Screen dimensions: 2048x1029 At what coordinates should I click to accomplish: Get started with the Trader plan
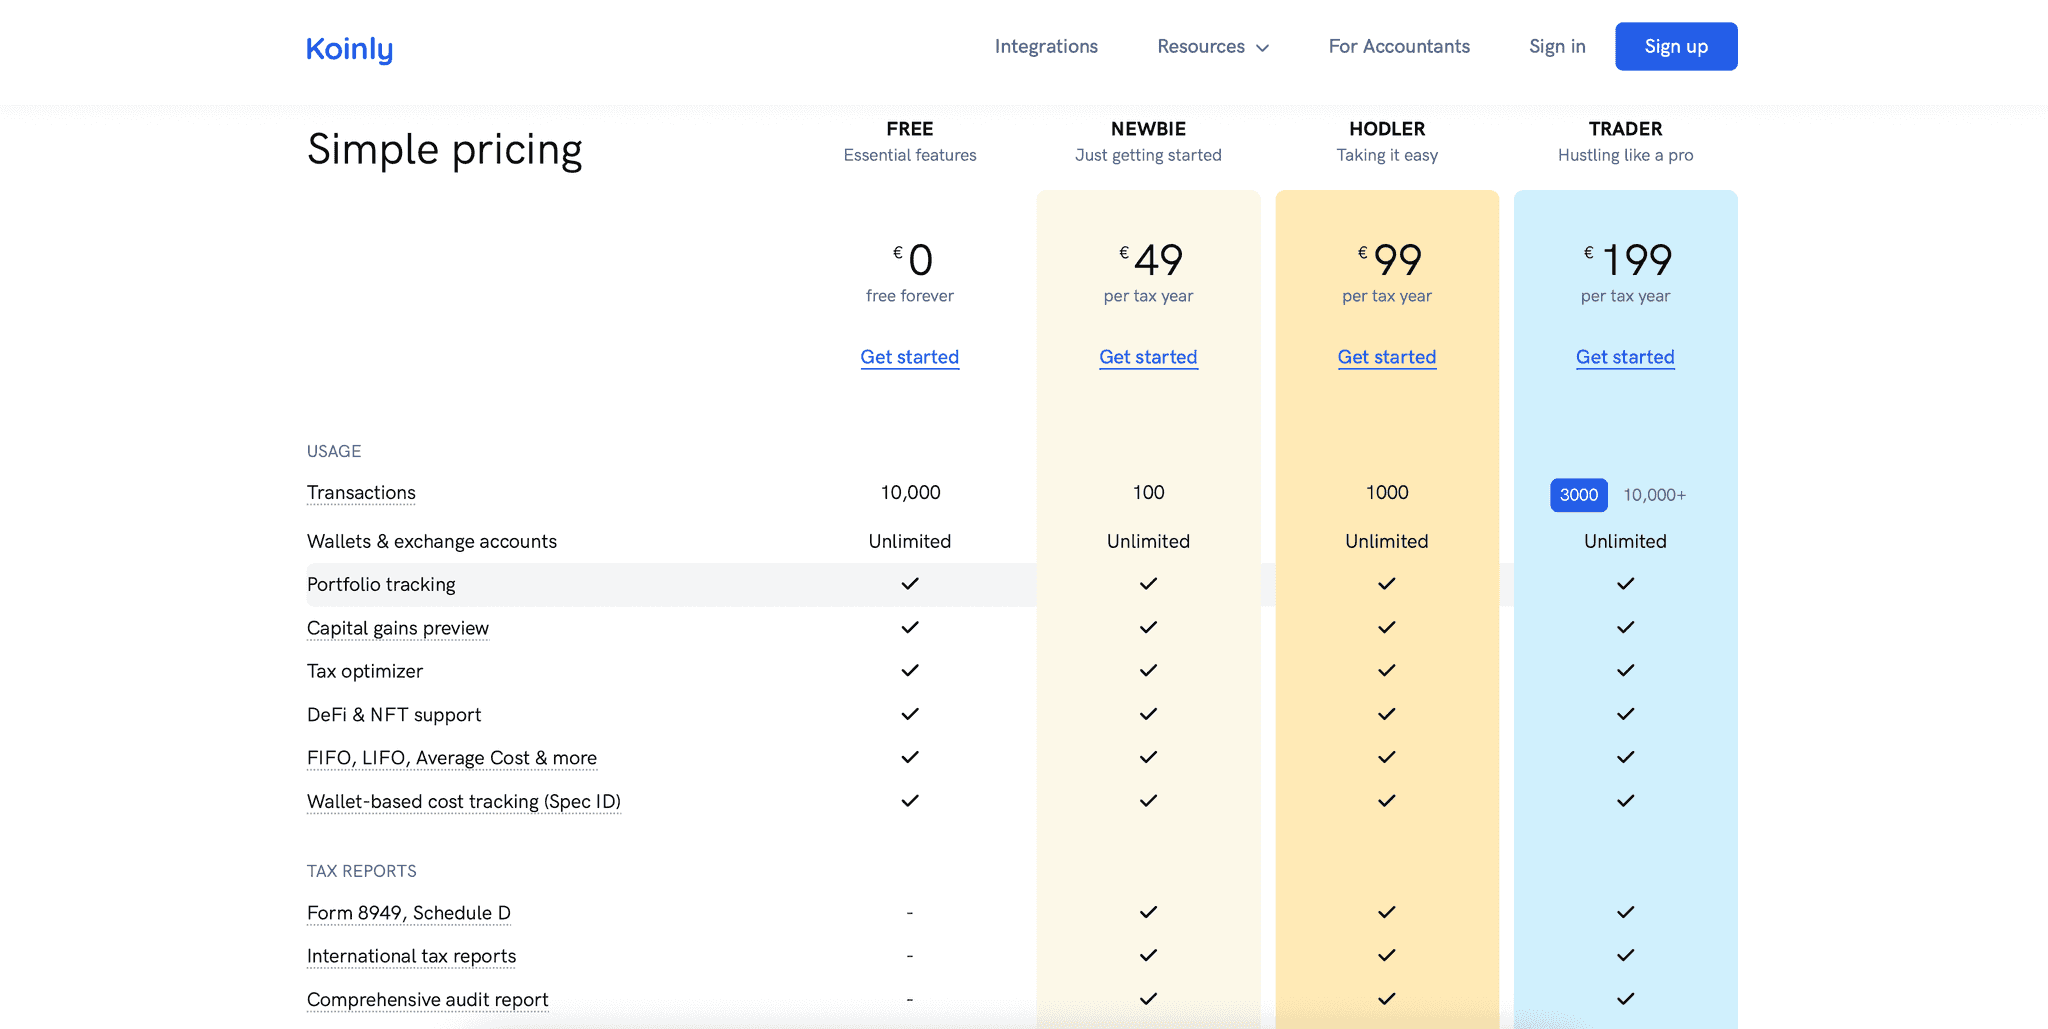1625,357
